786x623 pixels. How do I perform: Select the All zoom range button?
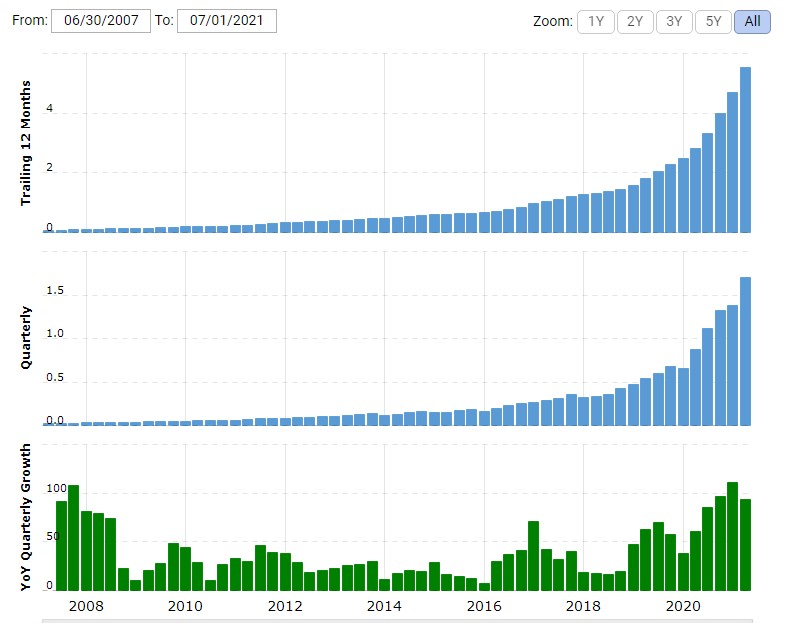[x=752, y=22]
